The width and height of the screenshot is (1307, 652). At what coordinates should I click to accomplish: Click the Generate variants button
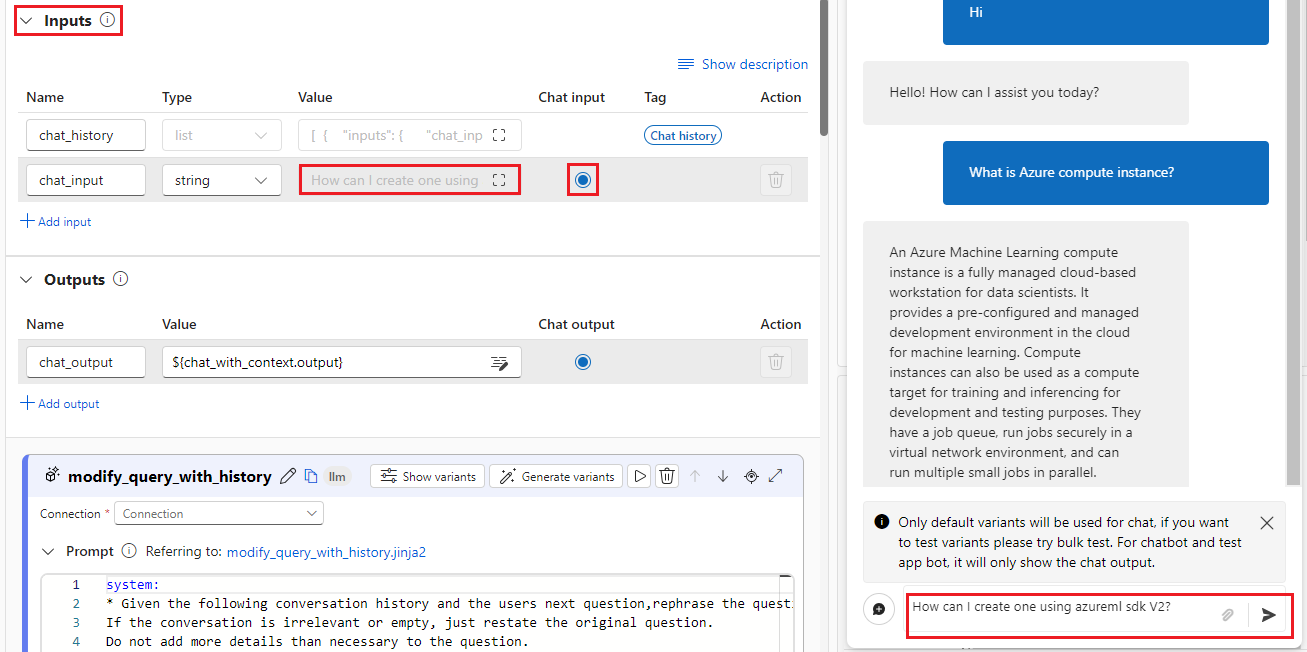coord(556,476)
